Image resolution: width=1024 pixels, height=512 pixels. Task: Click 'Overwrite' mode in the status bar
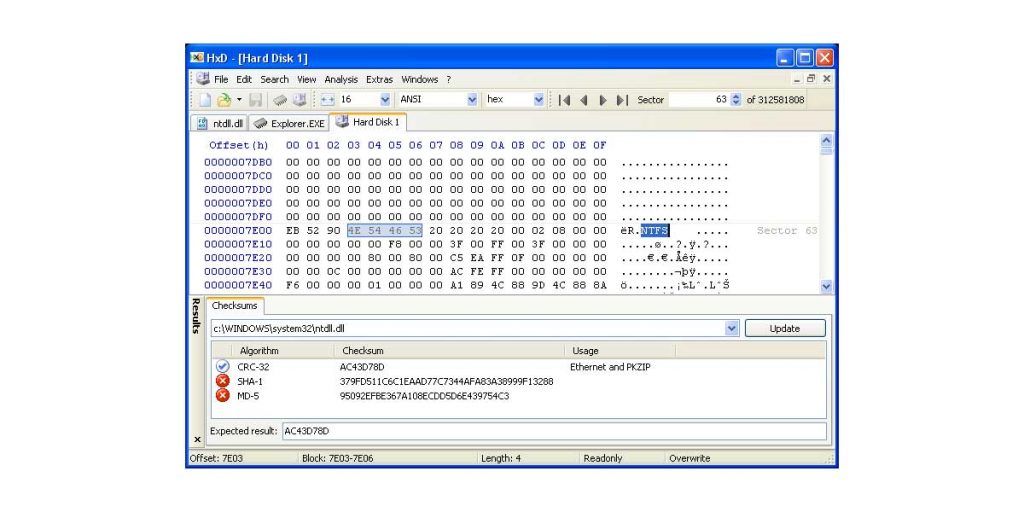[x=690, y=458]
